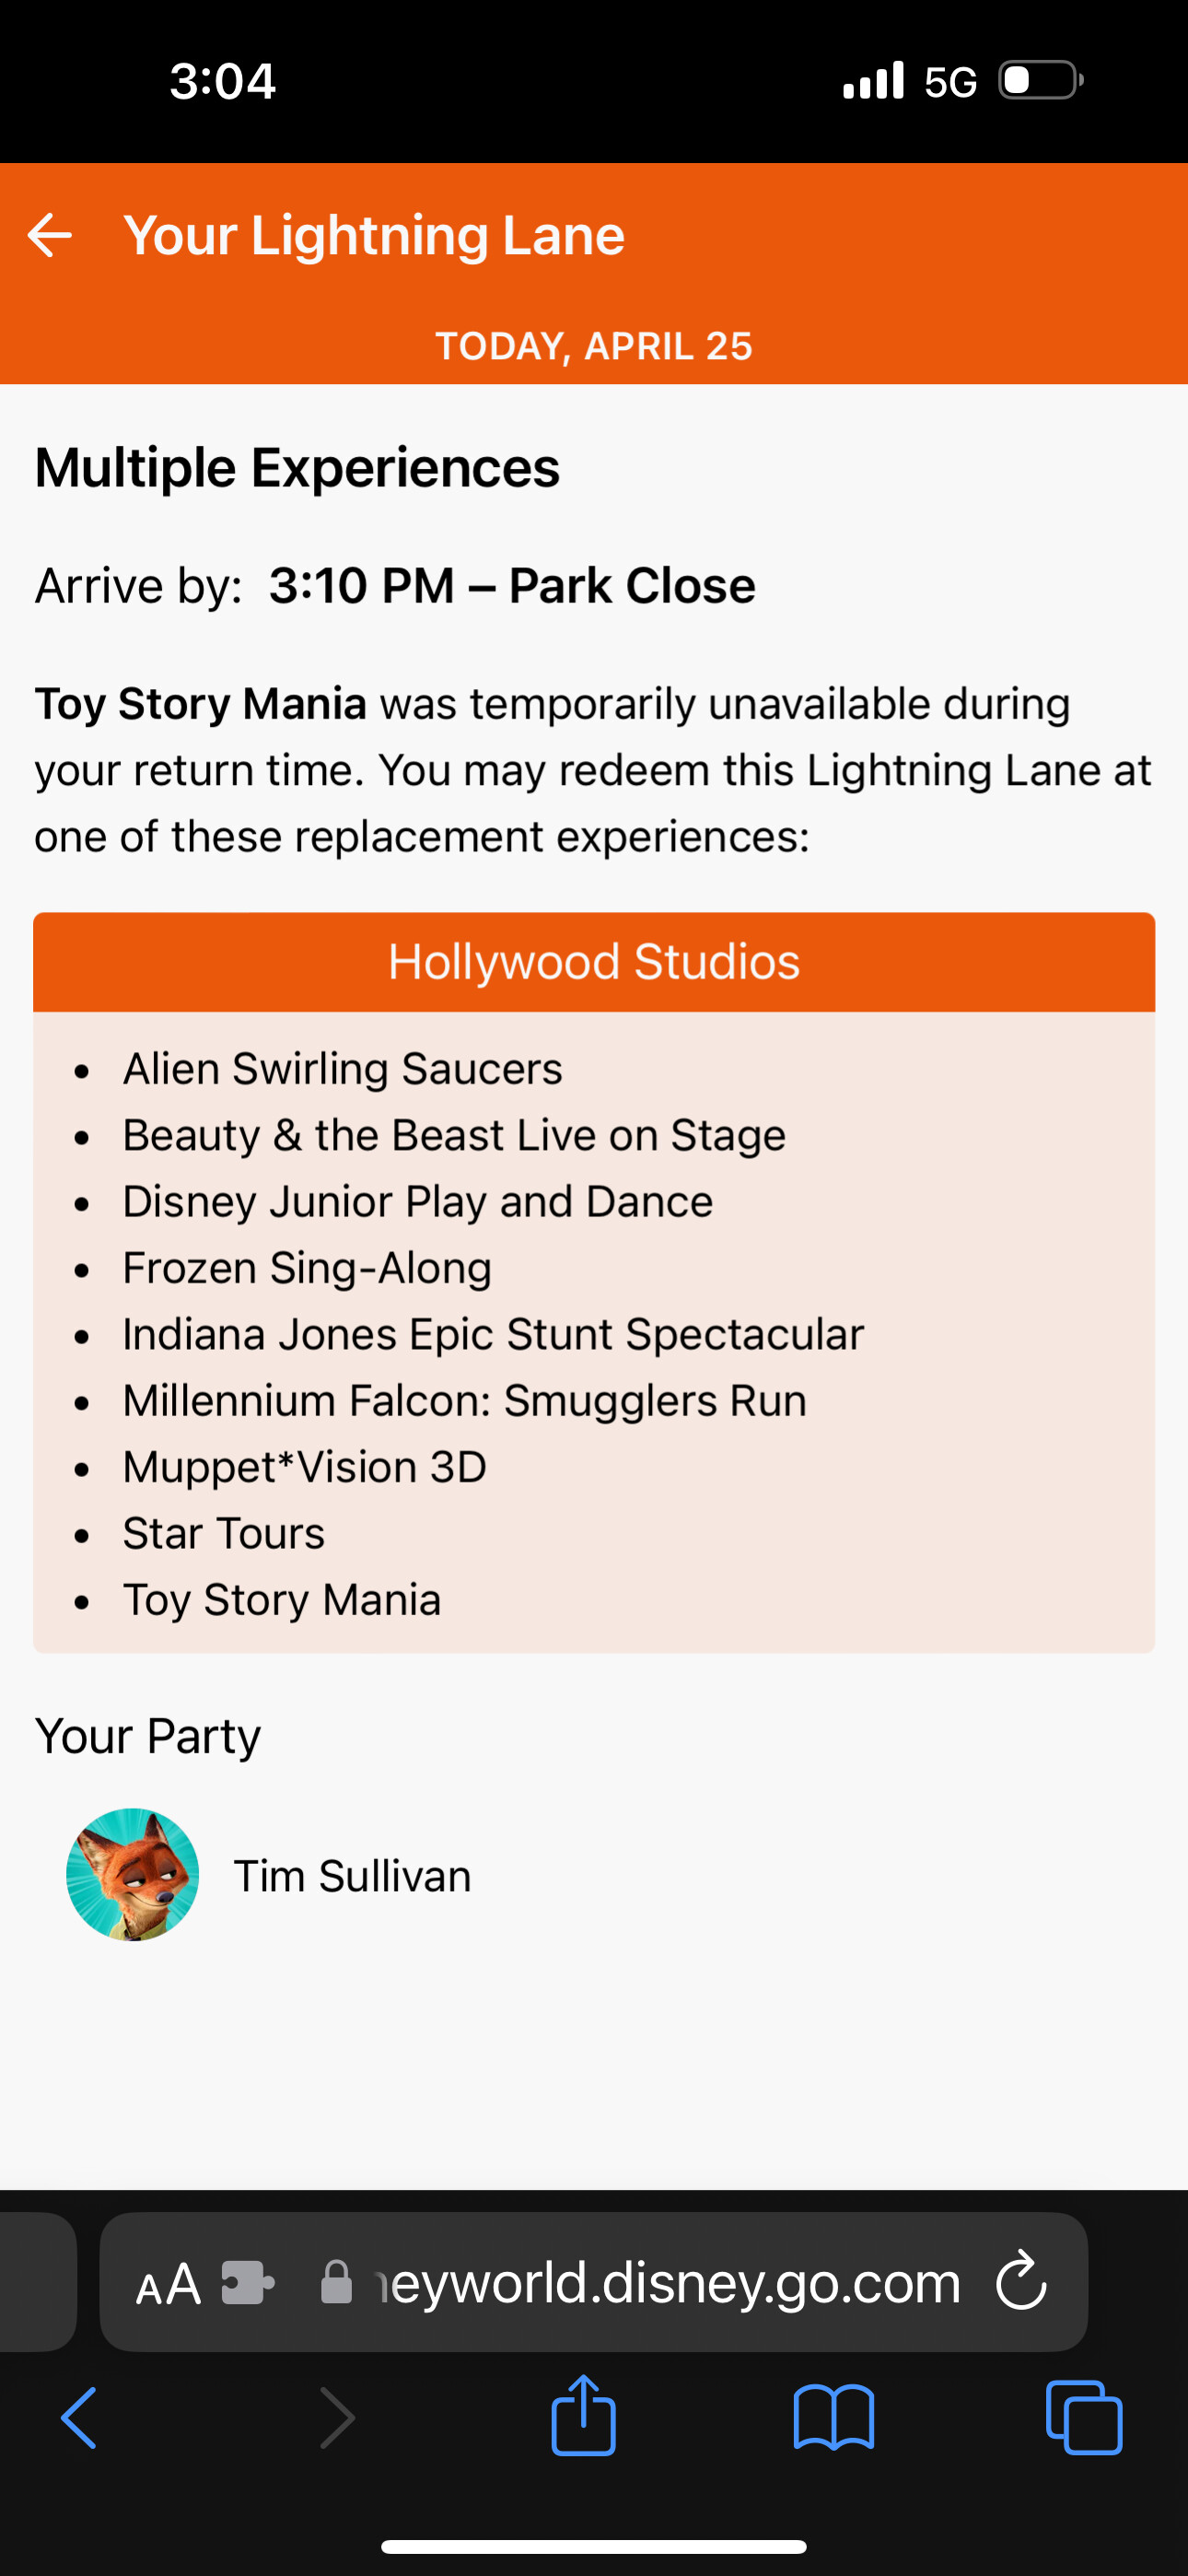Tap the Hollywood Studios header bar
Viewport: 1188px width, 2576px height.
[x=594, y=962]
